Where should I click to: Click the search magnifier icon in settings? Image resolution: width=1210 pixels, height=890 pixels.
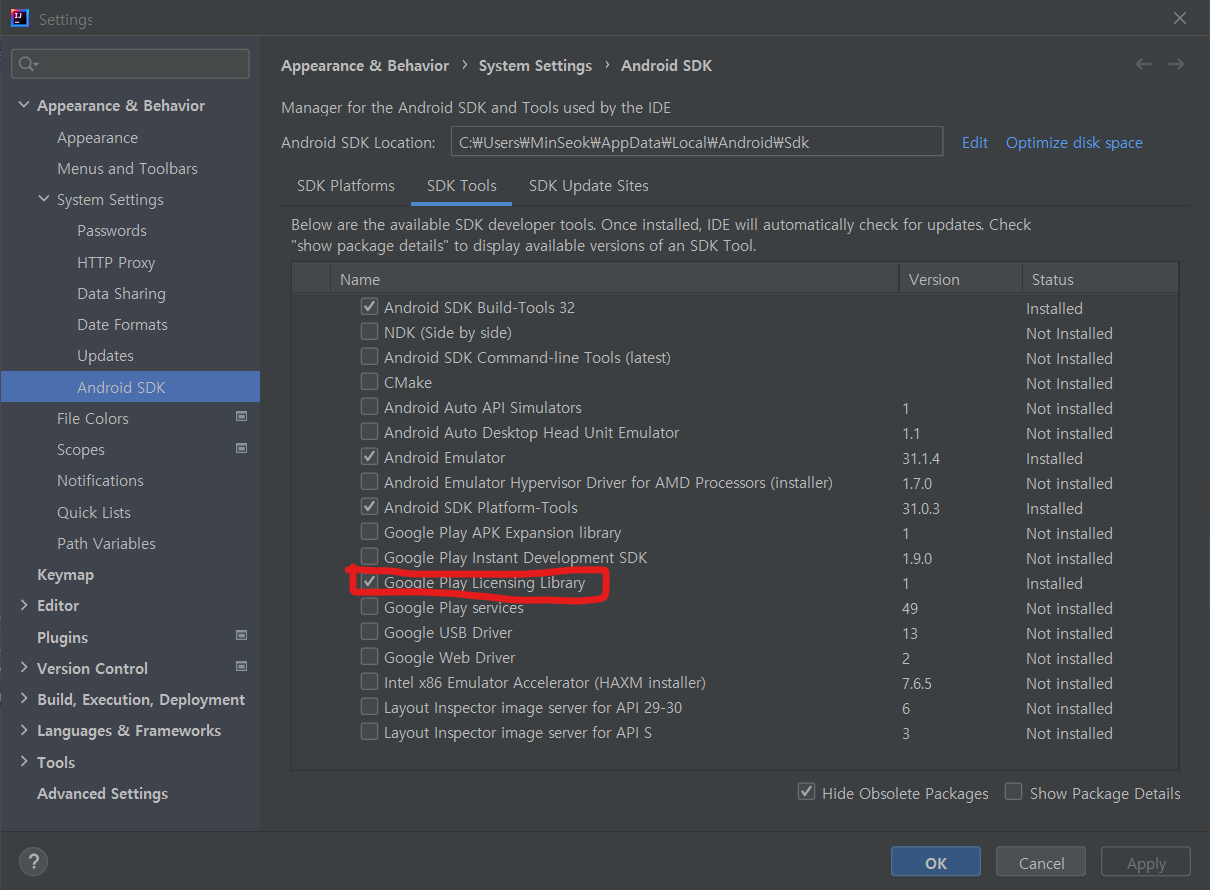(x=27, y=64)
